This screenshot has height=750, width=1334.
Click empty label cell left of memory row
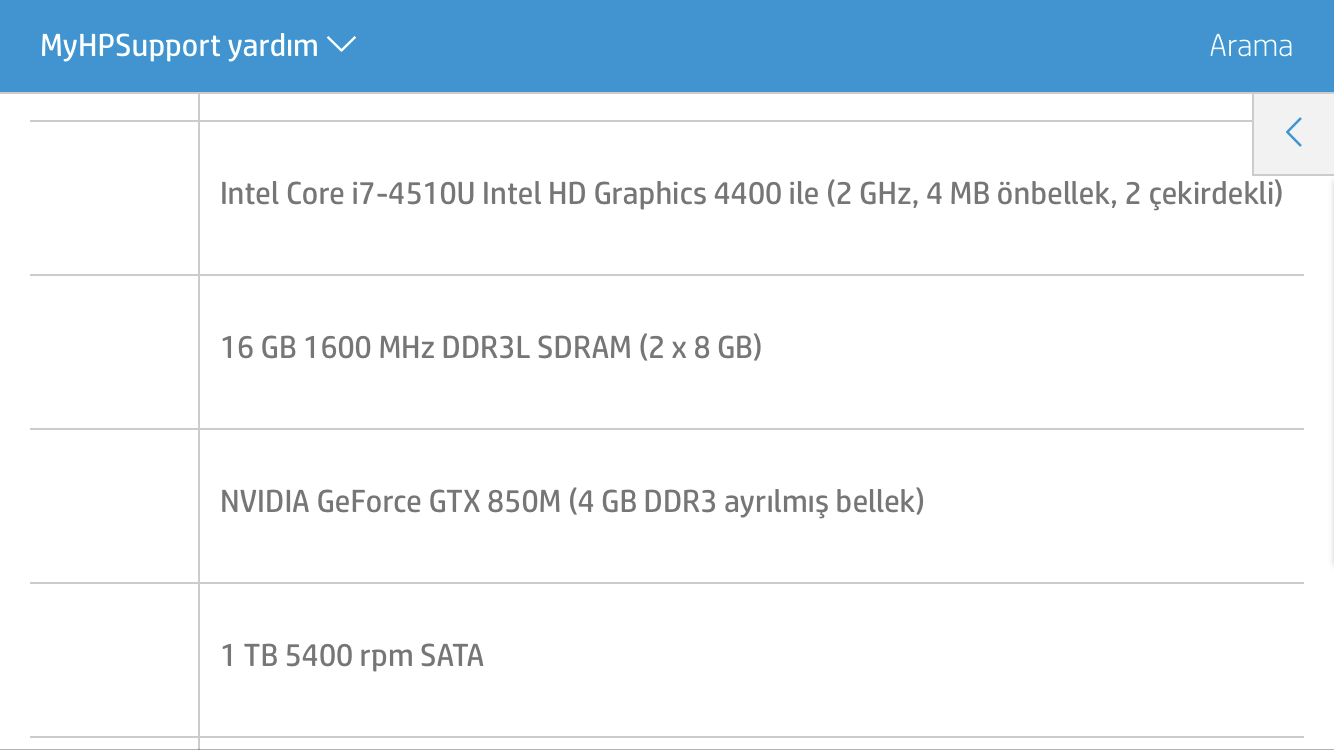point(114,352)
